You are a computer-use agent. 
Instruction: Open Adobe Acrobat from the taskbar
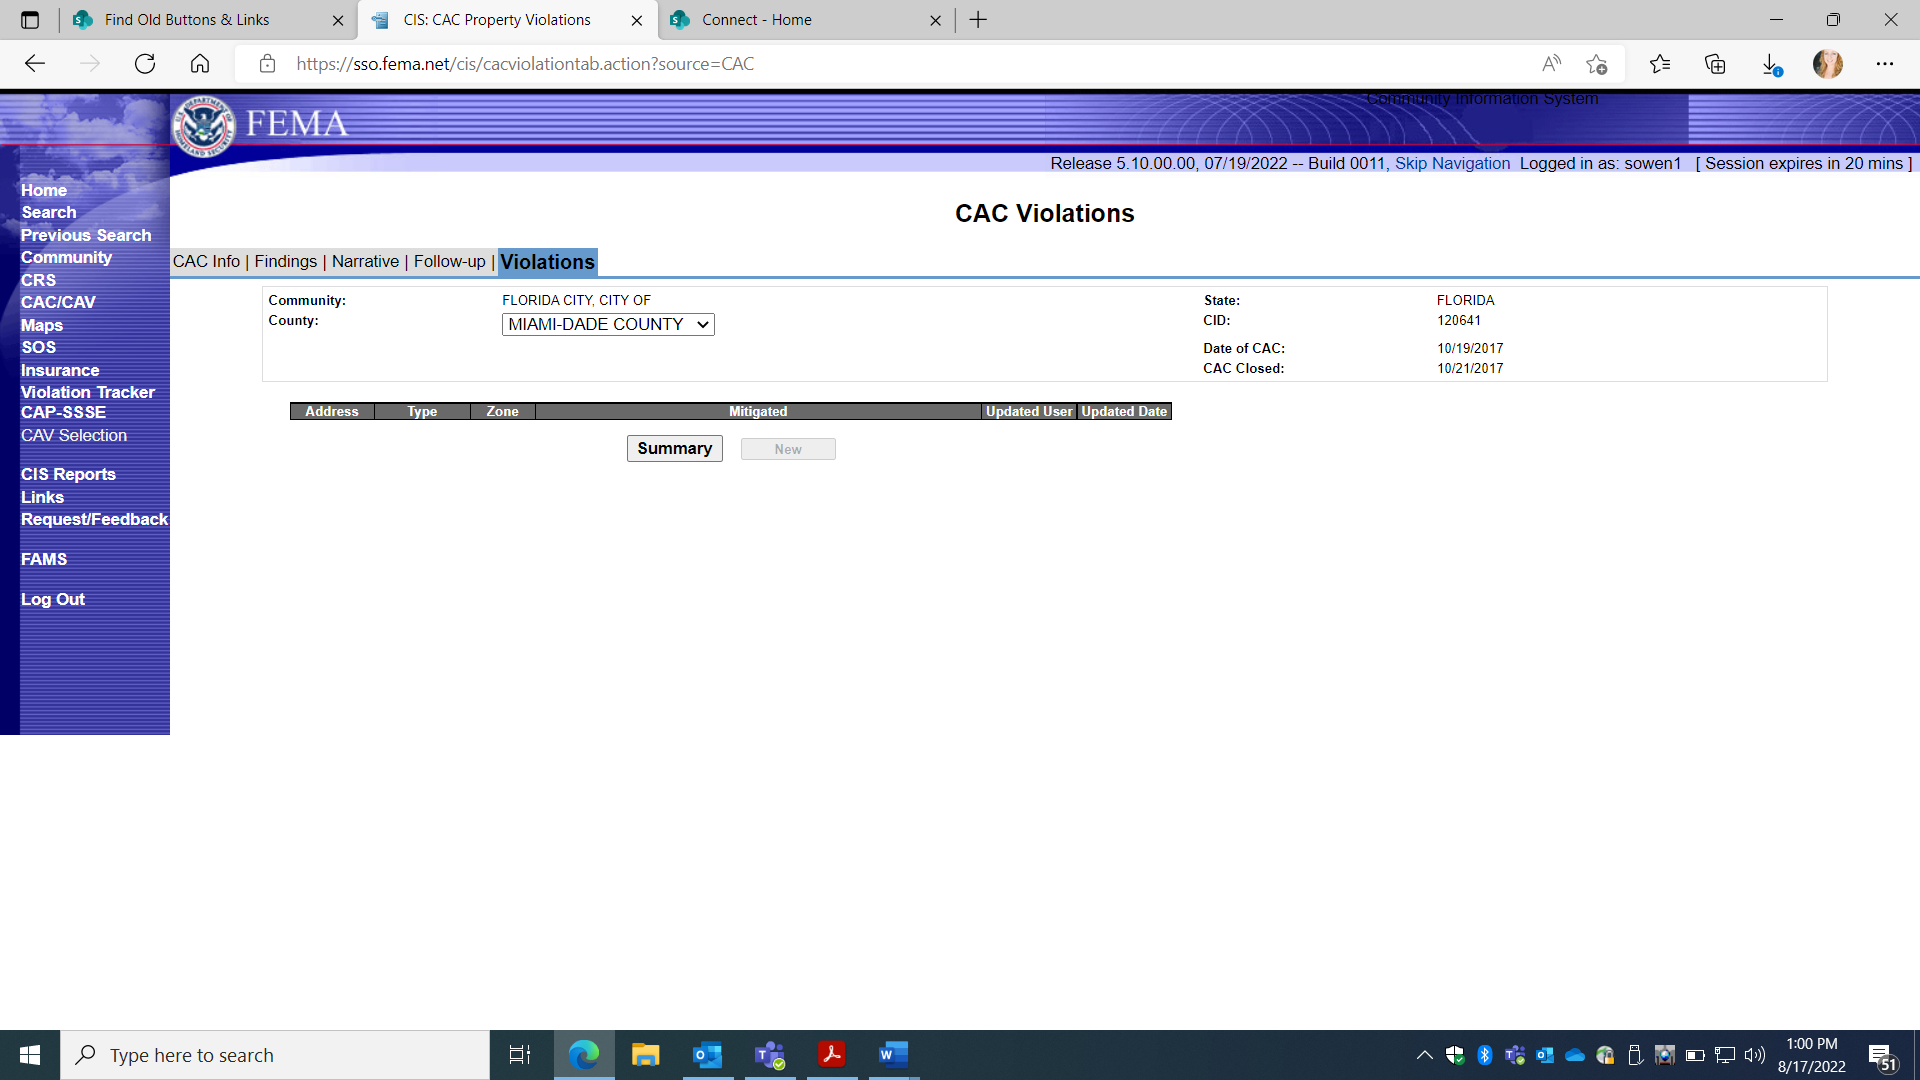[x=831, y=1055]
